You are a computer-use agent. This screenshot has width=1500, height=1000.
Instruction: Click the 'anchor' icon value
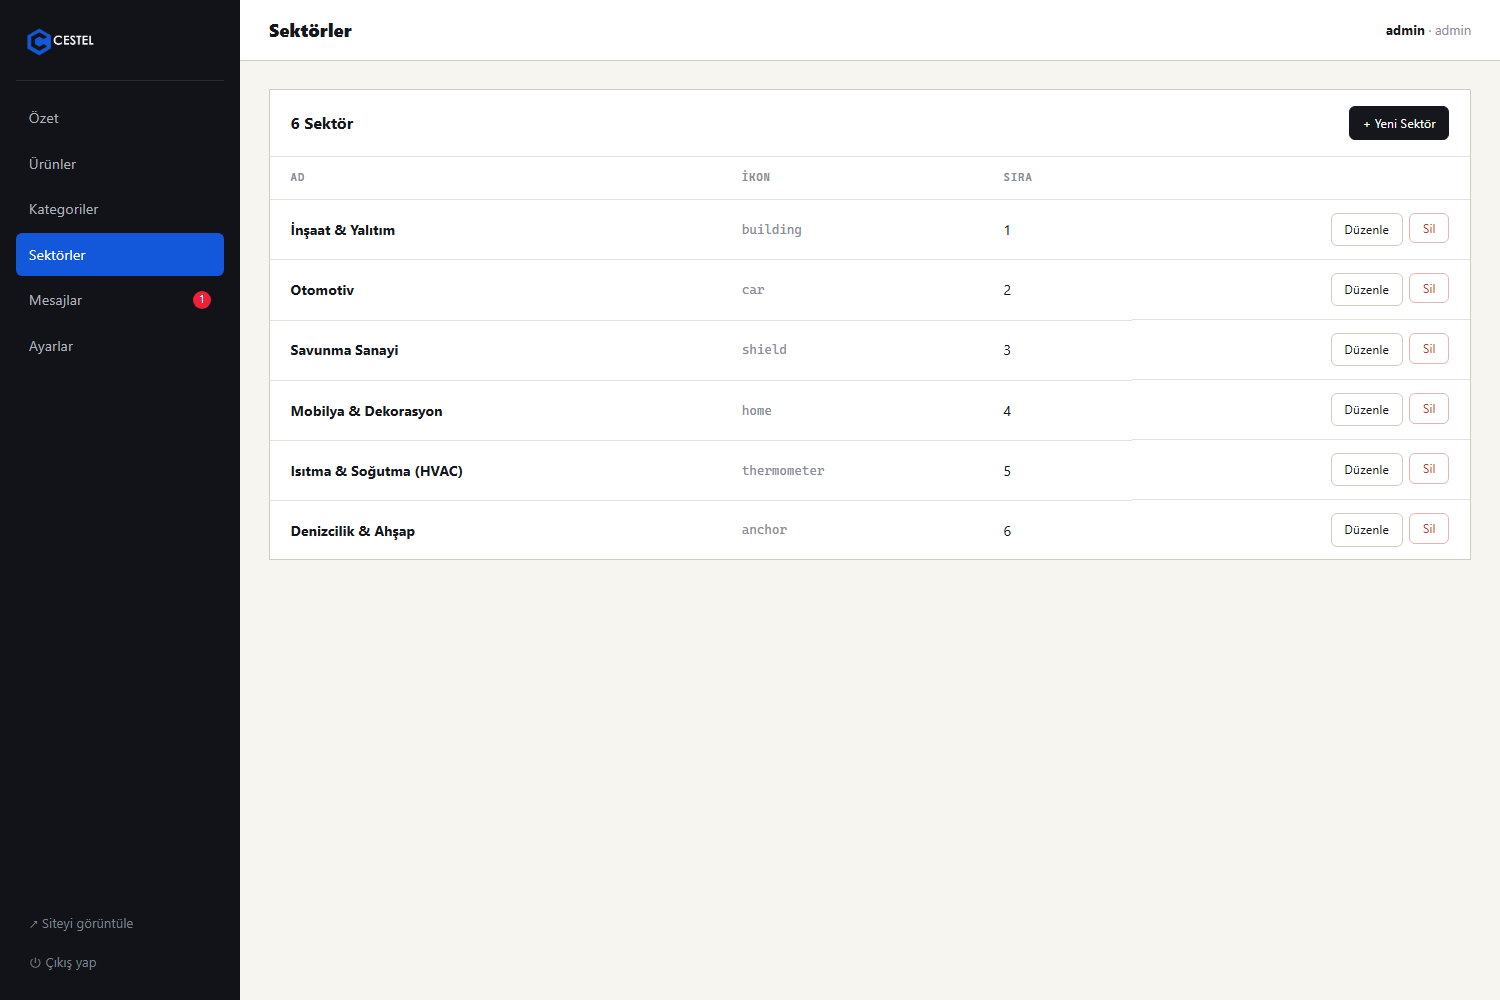click(x=764, y=530)
